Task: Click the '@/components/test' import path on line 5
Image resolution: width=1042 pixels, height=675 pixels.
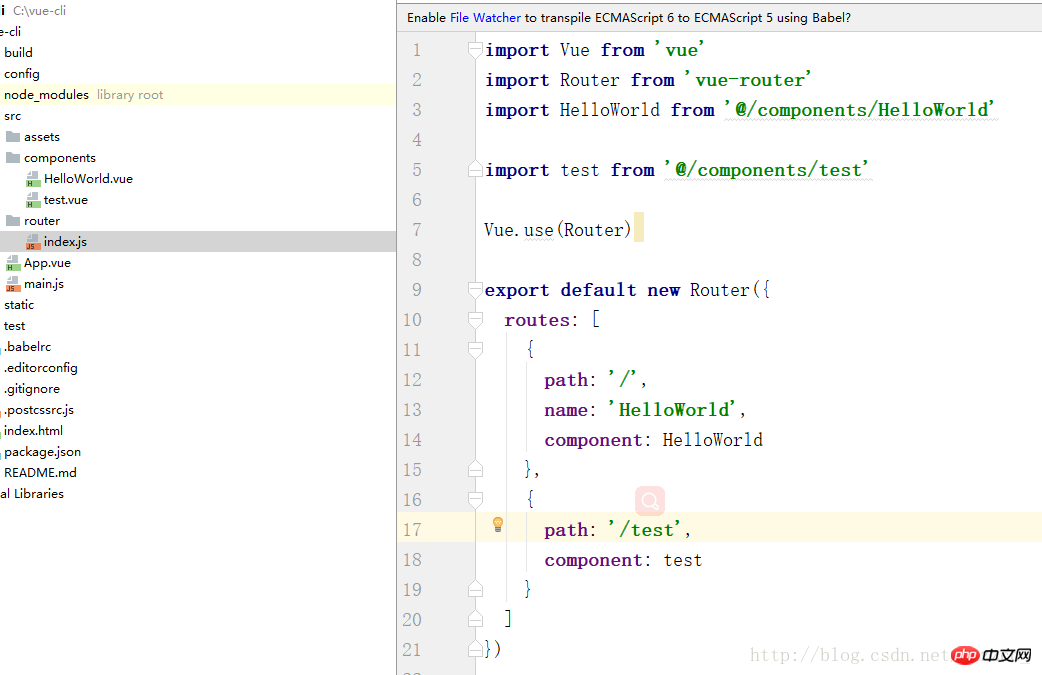Action: pos(768,169)
